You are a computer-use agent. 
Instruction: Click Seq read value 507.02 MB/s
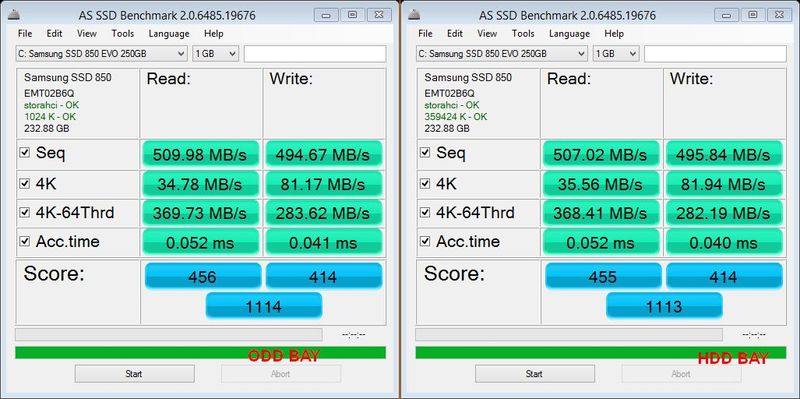(x=601, y=154)
